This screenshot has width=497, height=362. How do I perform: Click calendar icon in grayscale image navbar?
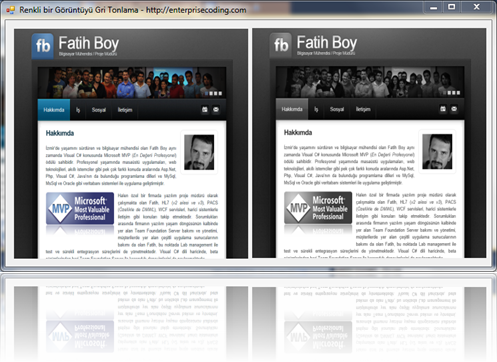point(443,109)
